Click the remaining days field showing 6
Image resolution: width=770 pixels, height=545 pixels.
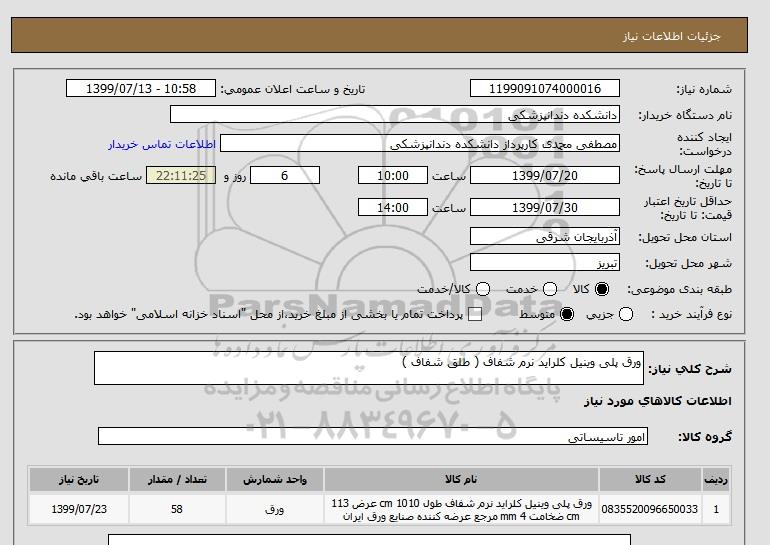point(285,175)
